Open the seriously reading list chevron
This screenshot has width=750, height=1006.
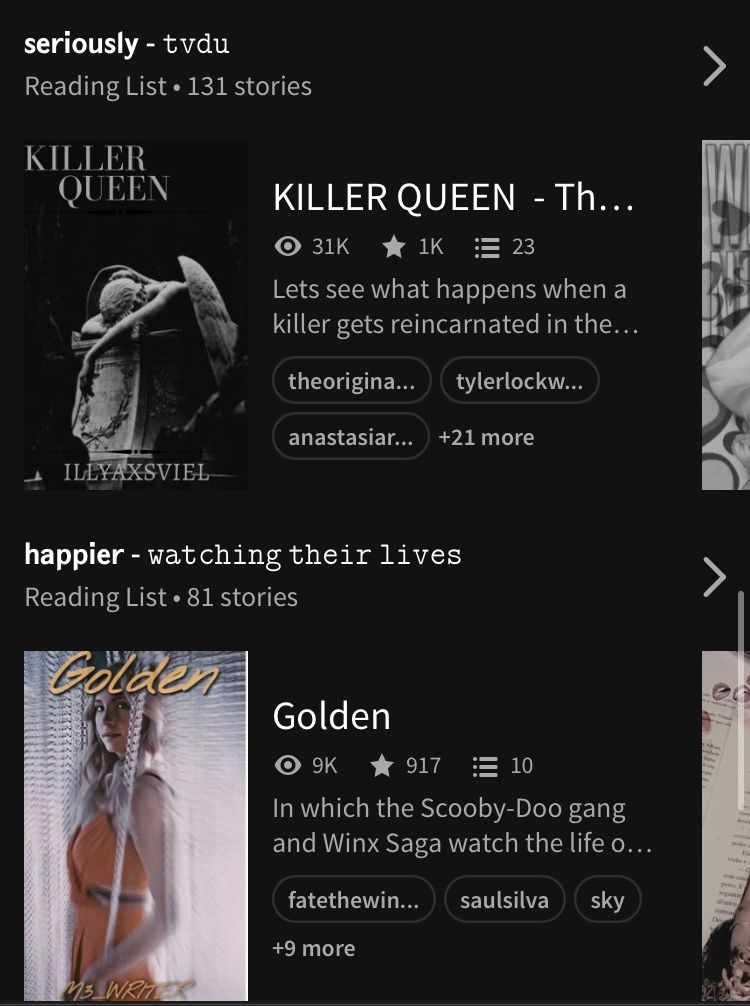(714, 66)
